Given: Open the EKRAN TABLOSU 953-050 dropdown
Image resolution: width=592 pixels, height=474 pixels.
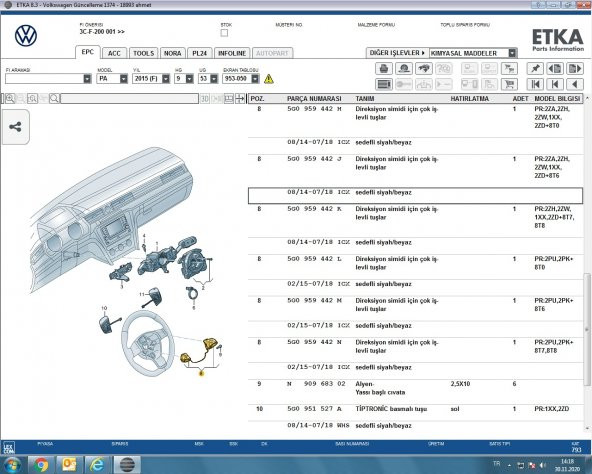Looking at the screenshot, I should tap(255, 79).
